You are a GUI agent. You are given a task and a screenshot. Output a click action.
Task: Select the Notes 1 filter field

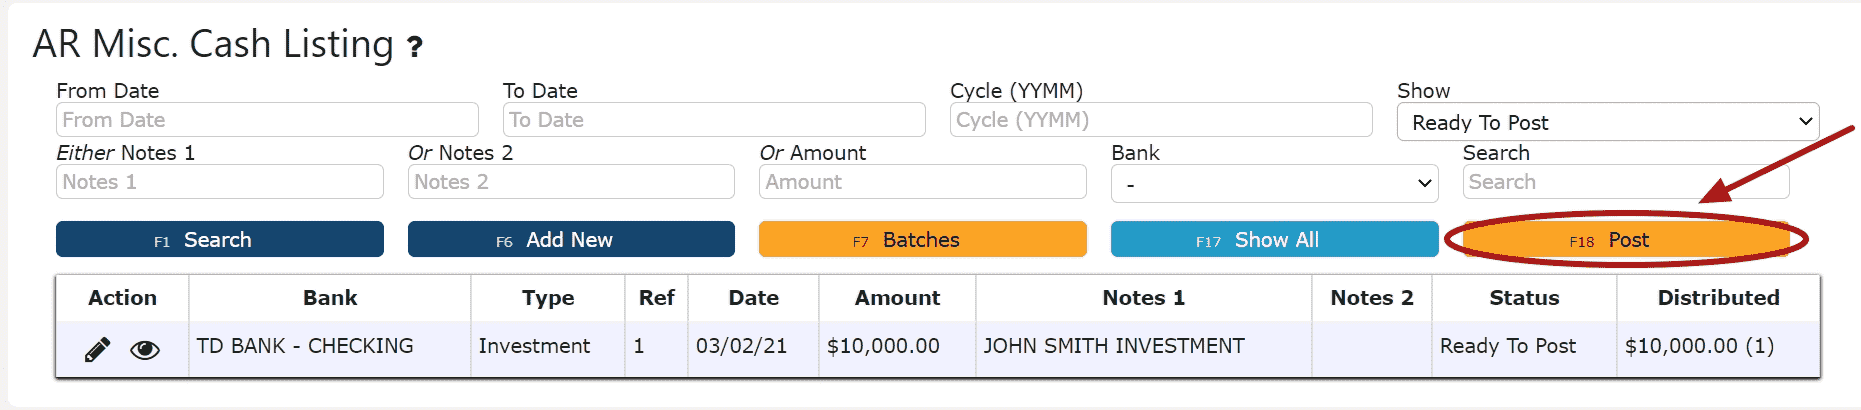click(220, 182)
